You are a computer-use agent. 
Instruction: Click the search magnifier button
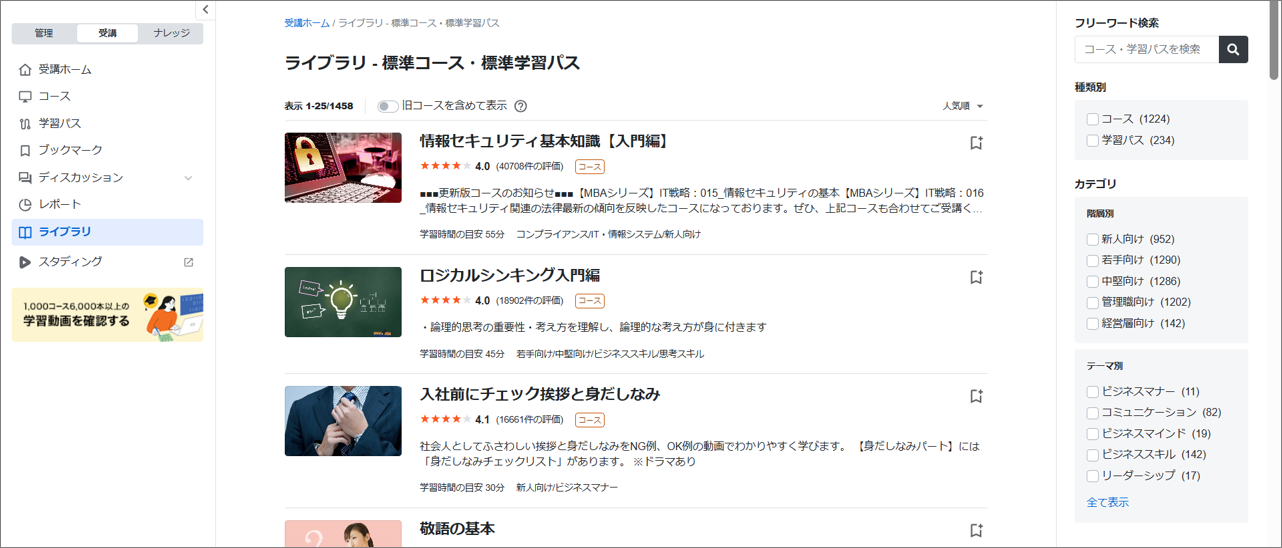(1233, 49)
